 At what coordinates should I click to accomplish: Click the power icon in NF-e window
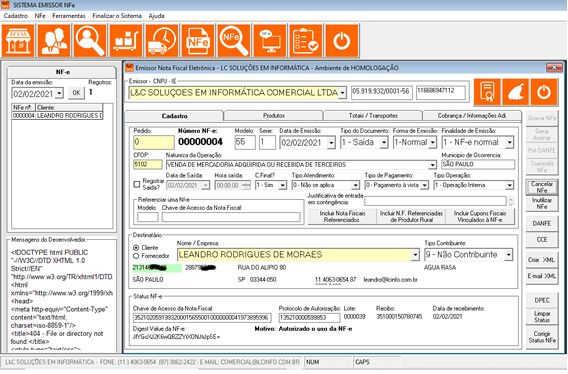(x=544, y=92)
